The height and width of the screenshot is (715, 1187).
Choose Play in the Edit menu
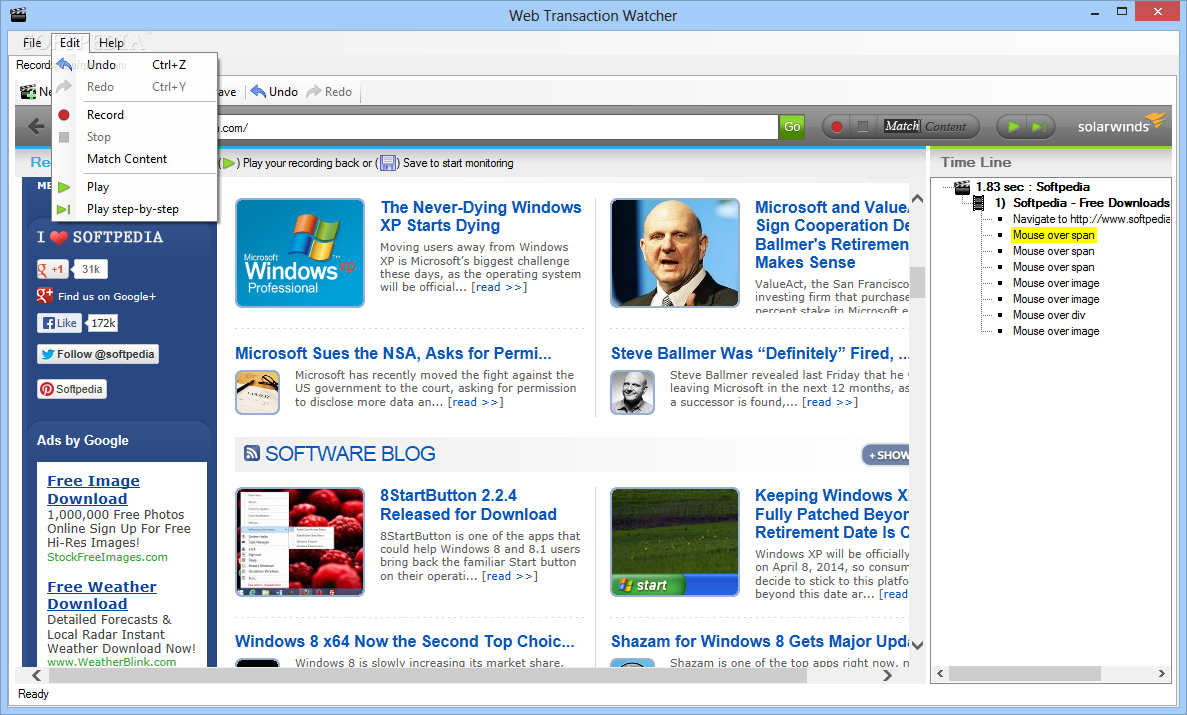coord(135,186)
